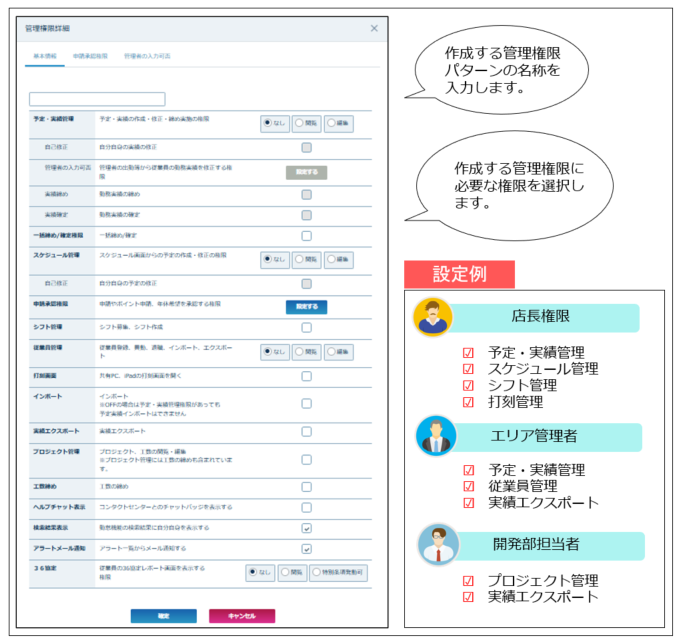Viewport: 678px width, 640px height.
Task: Select なし for 予定・実績管理
Action: click(x=275, y=123)
